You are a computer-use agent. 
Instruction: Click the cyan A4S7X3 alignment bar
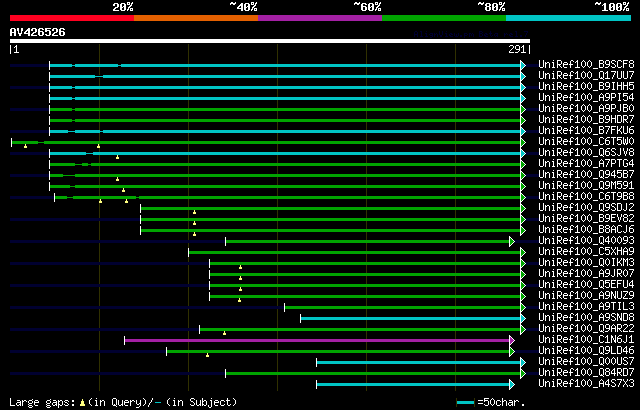click(x=413, y=384)
